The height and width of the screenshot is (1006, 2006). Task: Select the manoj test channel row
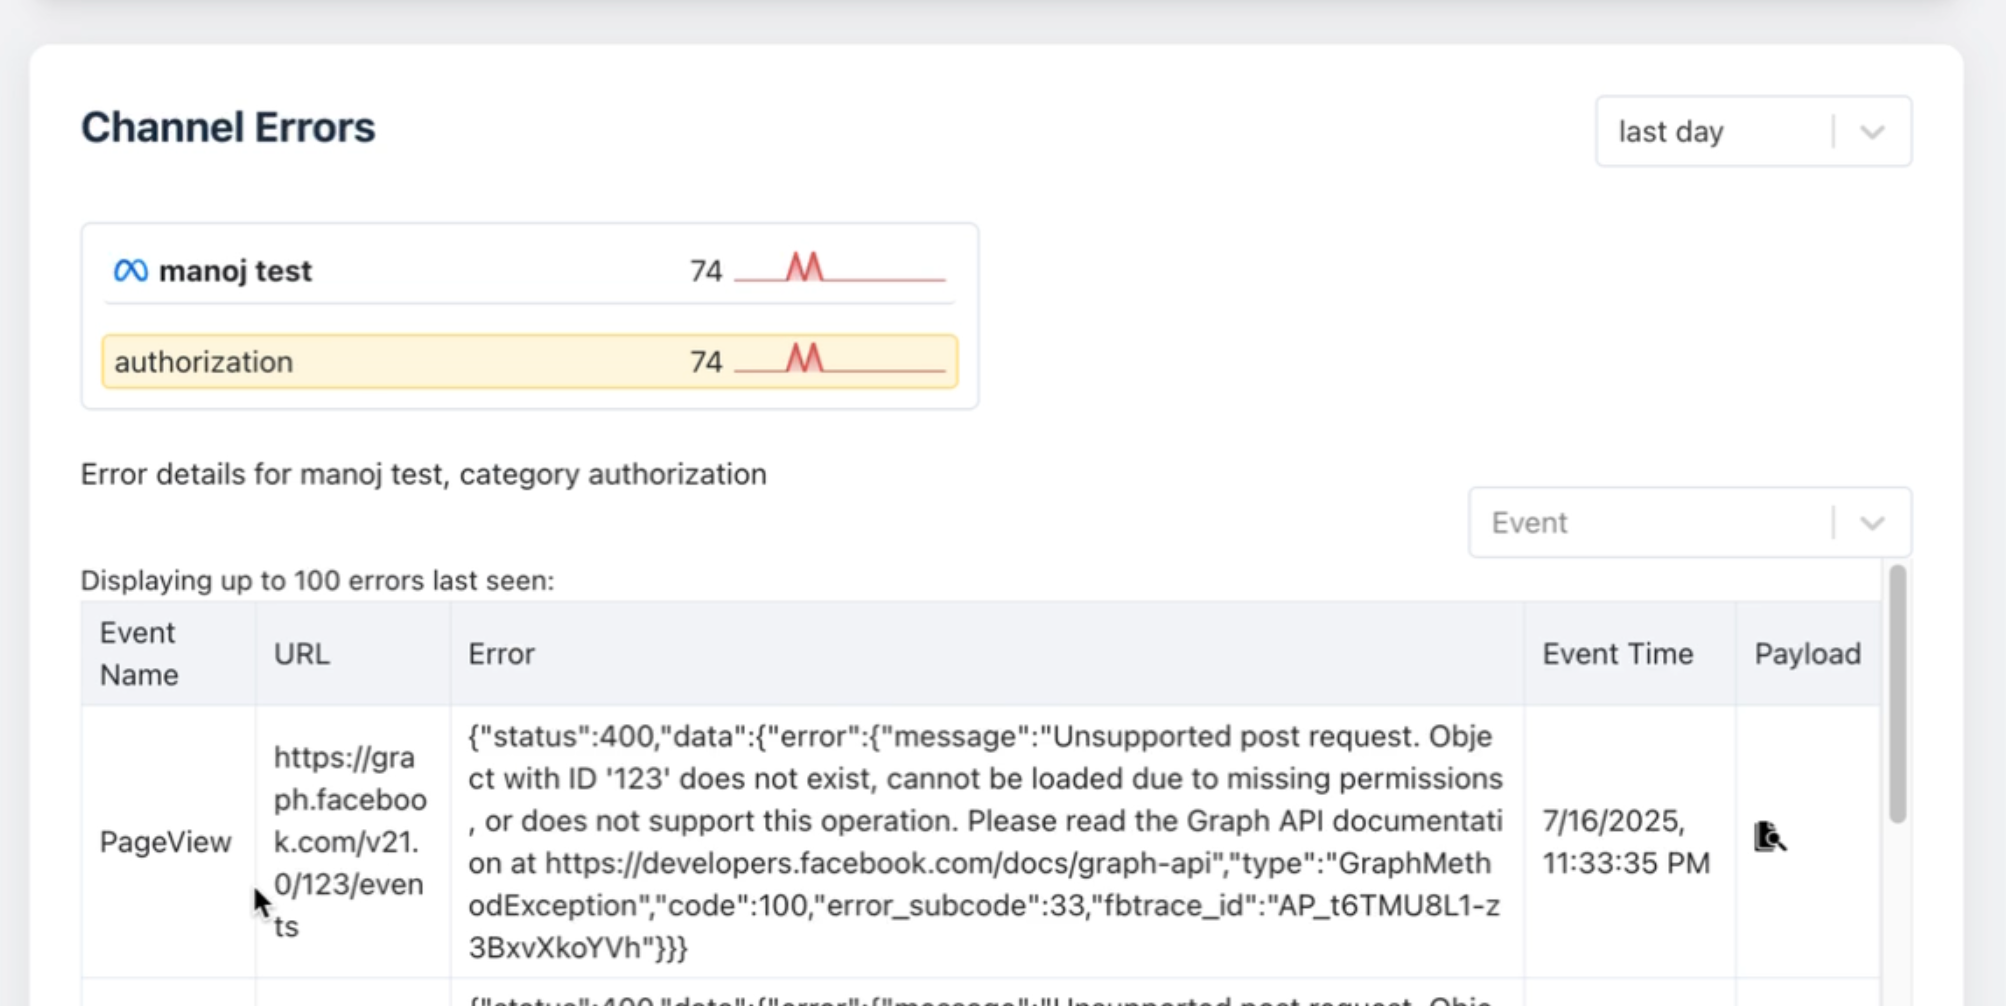(x=400, y=270)
